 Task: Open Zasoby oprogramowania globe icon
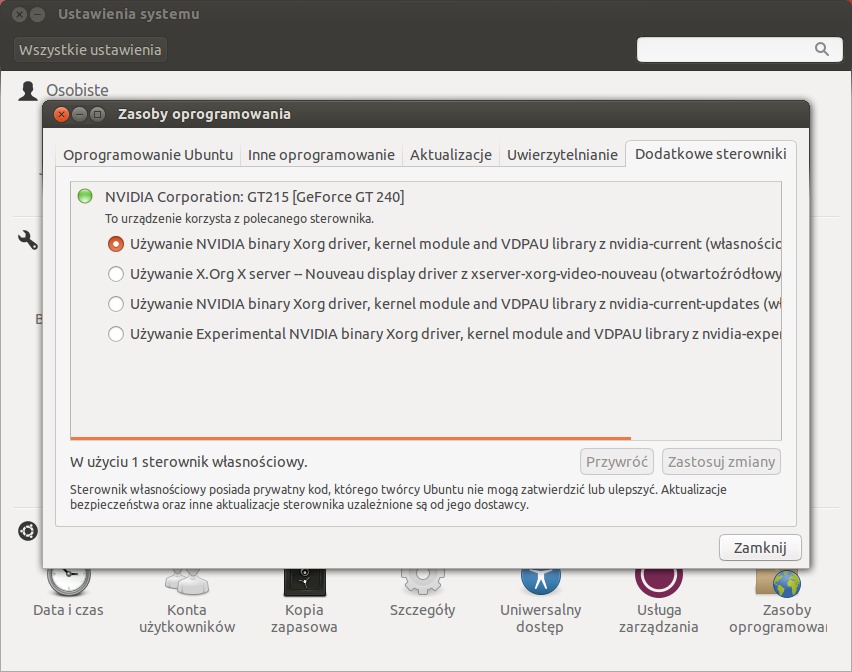778,582
